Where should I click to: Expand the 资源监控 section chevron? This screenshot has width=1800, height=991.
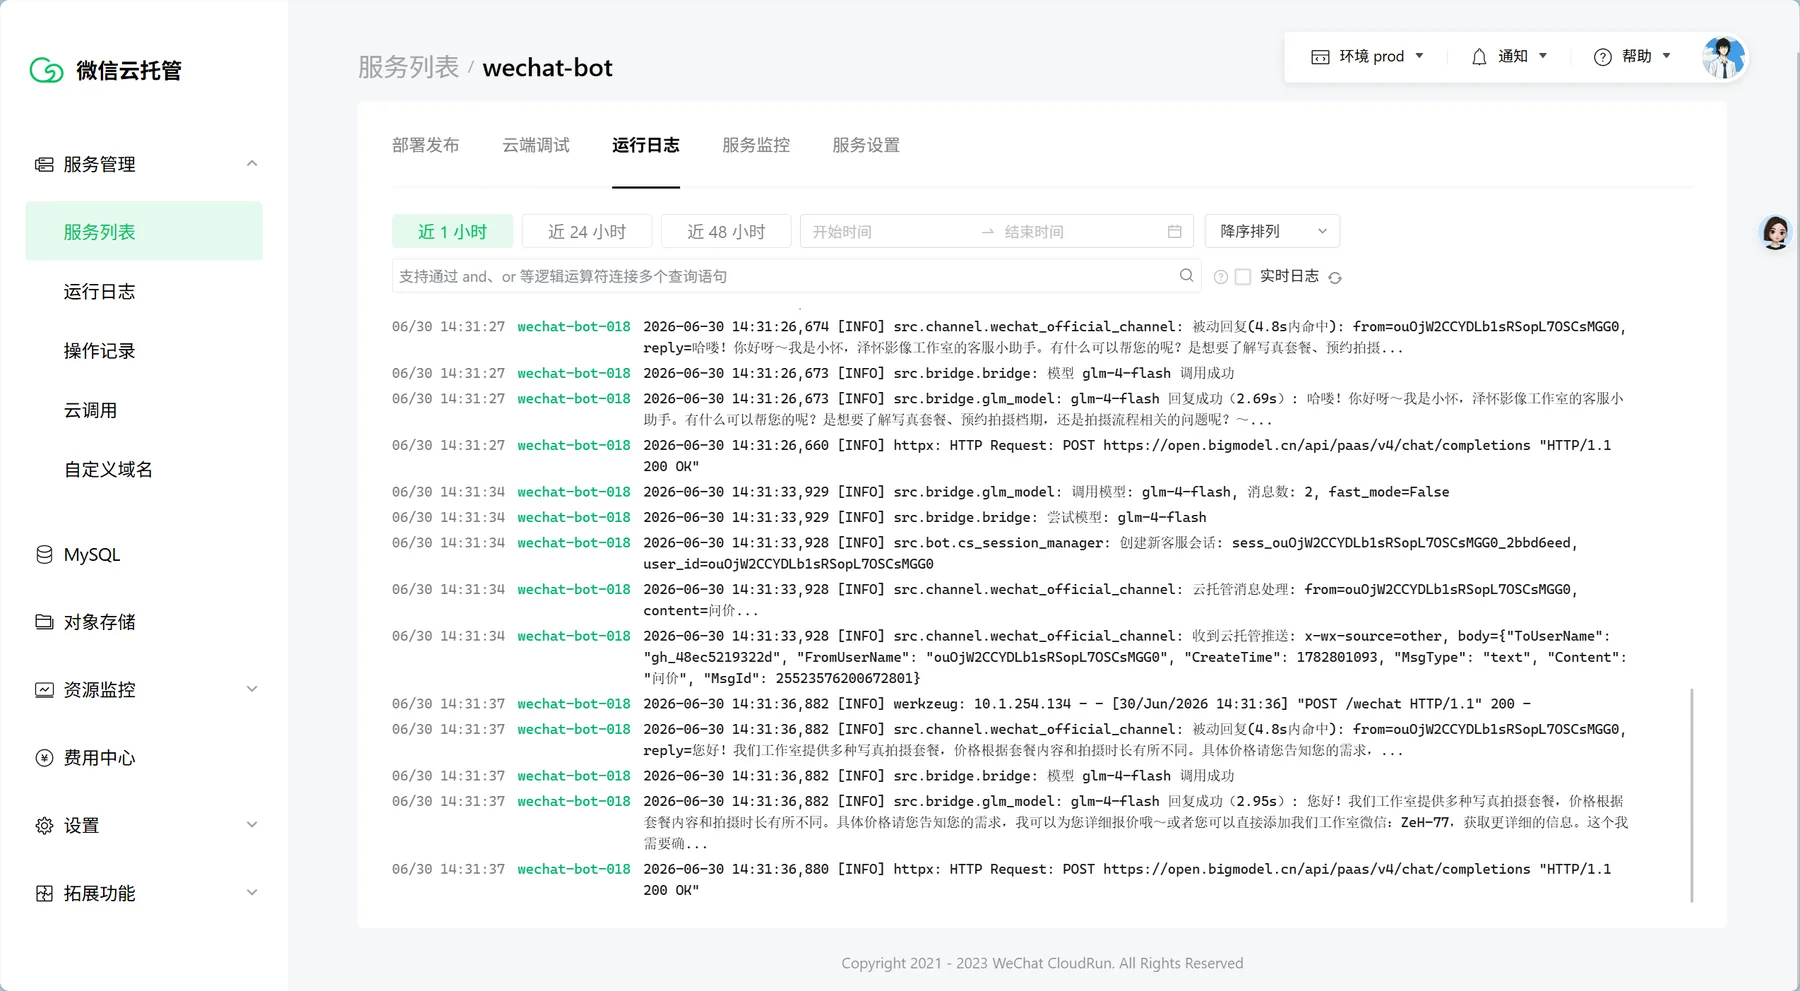coord(252,689)
